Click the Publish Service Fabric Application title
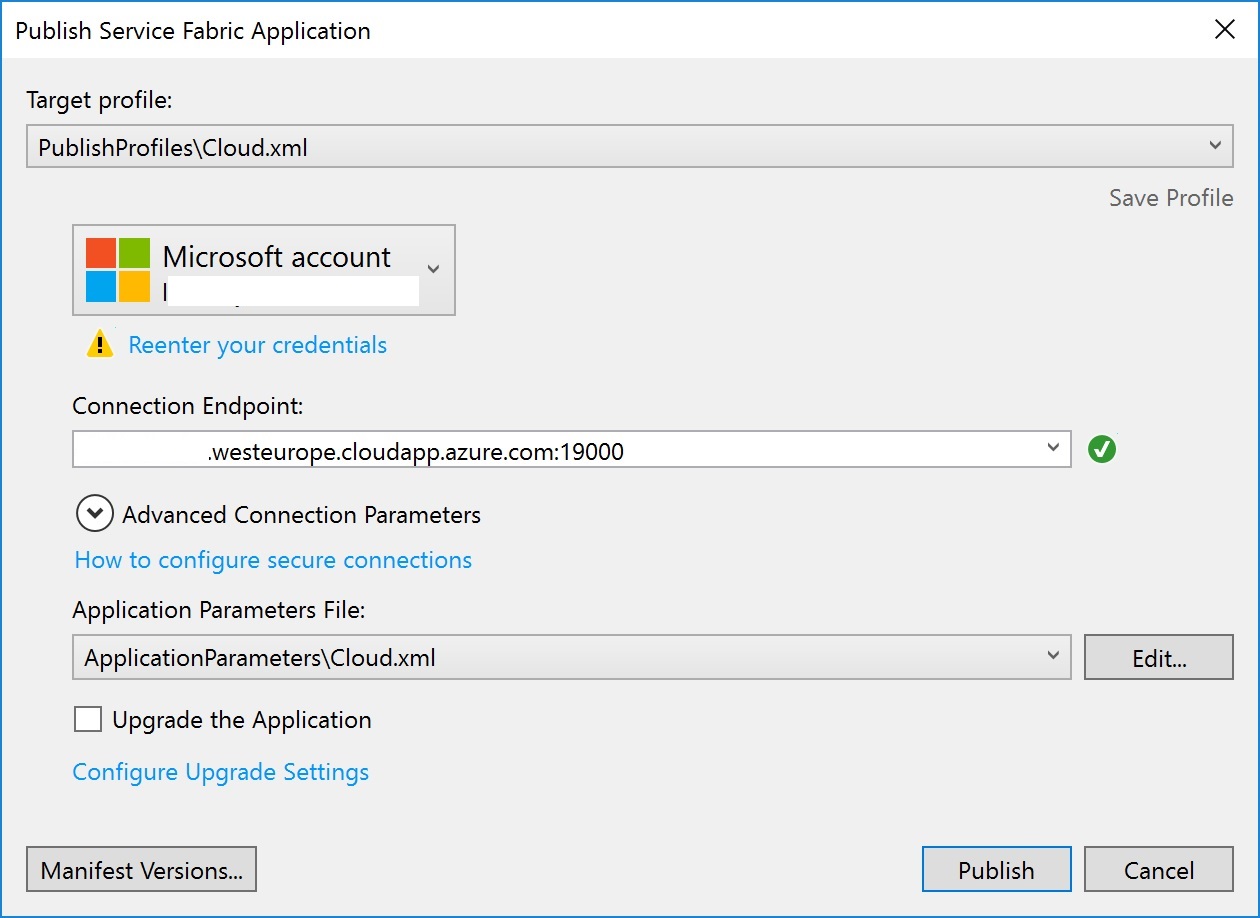The height and width of the screenshot is (918, 1260). click(x=193, y=31)
